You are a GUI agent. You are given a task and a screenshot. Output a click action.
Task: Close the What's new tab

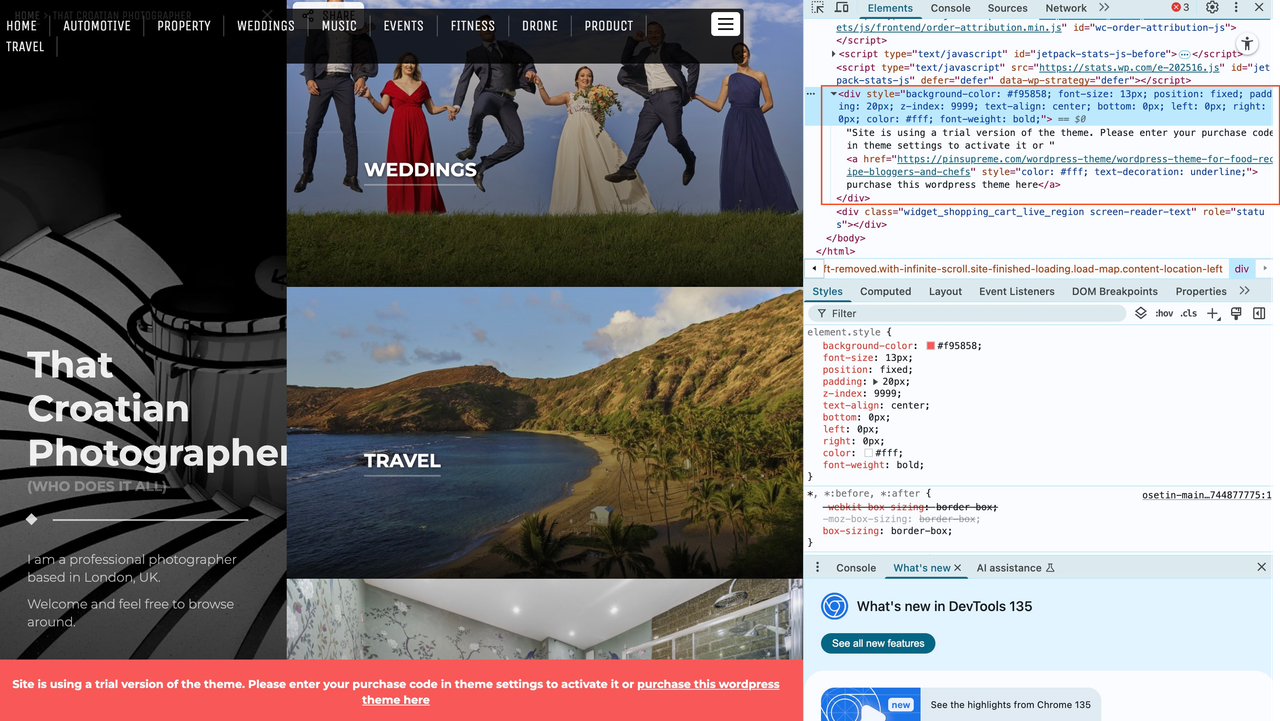pyautogui.click(x=957, y=568)
